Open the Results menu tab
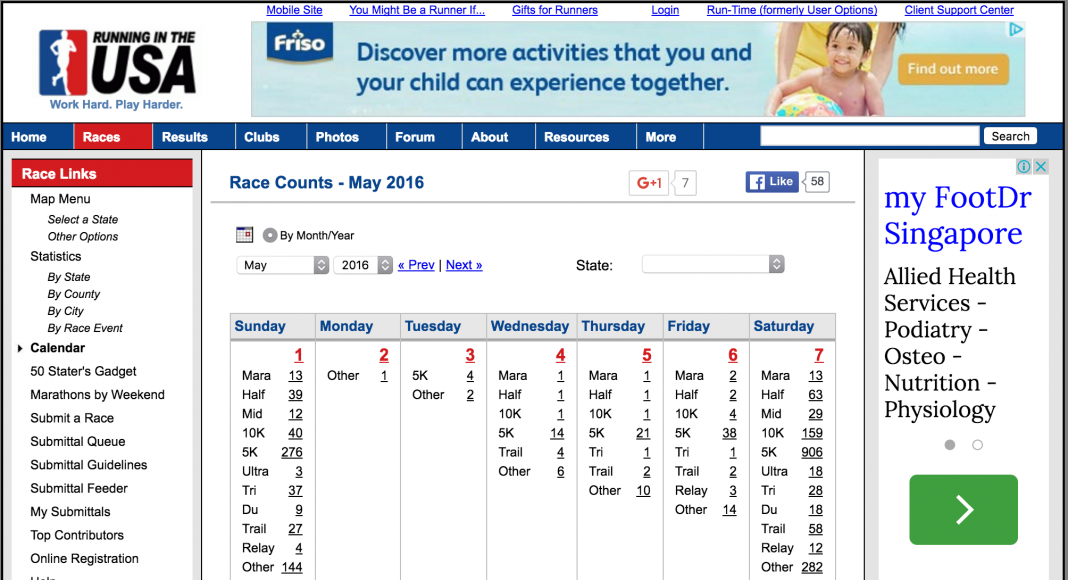This screenshot has width=1068, height=580. pyautogui.click(x=185, y=137)
